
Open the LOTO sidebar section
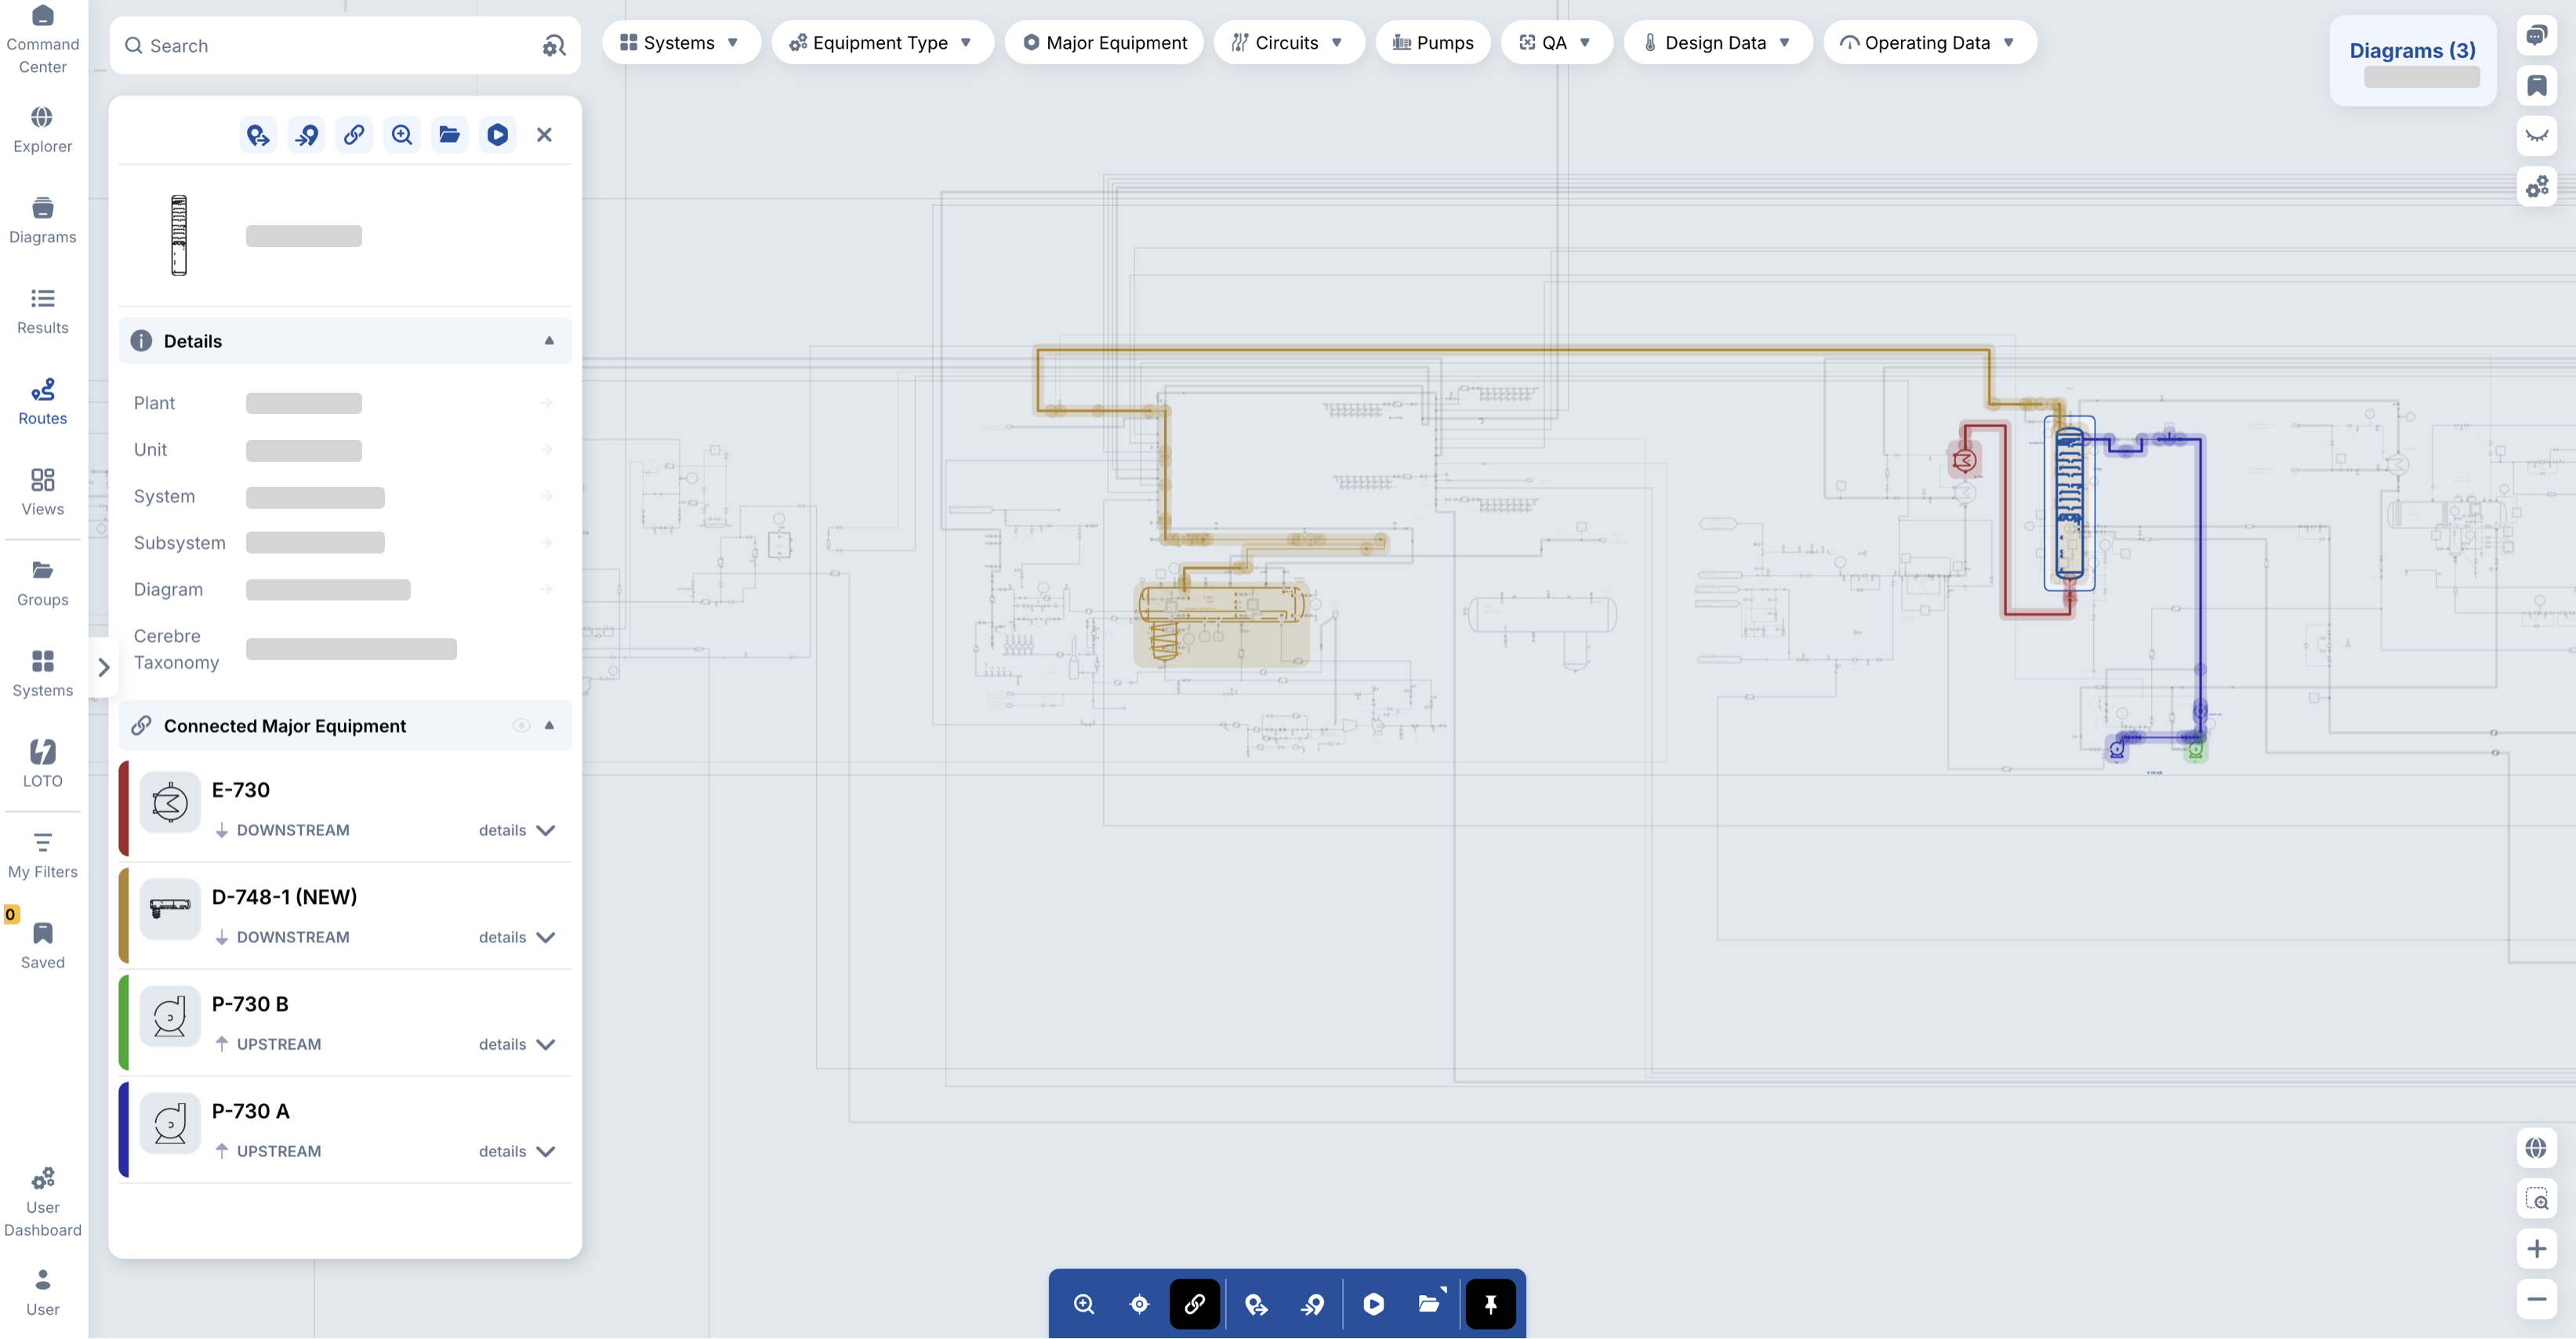pyautogui.click(x=43, y=764)
